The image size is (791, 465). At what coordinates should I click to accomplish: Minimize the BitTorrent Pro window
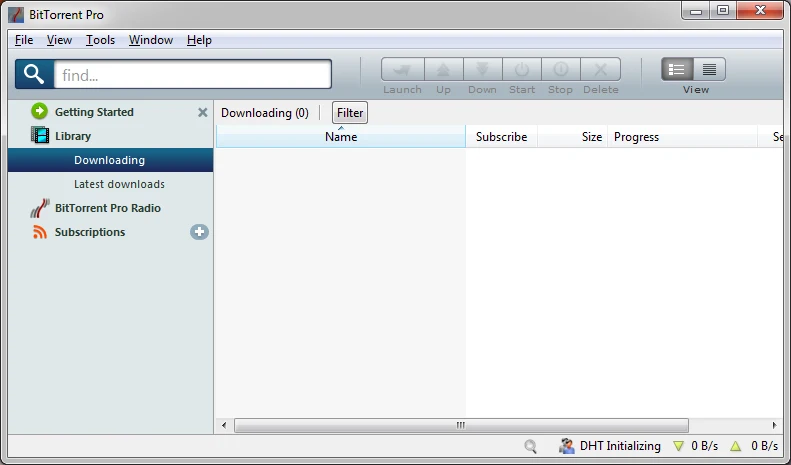click(x=696, y=11)
